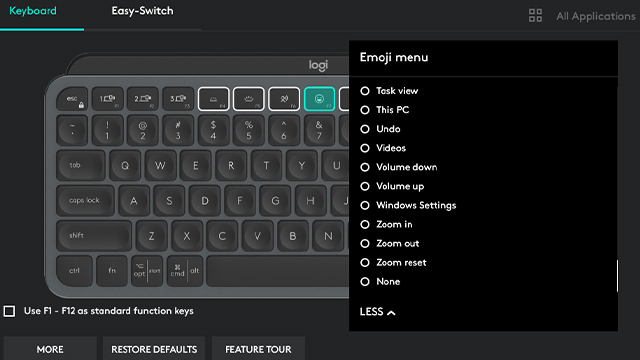Viewport: 640px width, 360px height.
Task: Switch to the Keyboard tab
Action: [x=33, y=11]
